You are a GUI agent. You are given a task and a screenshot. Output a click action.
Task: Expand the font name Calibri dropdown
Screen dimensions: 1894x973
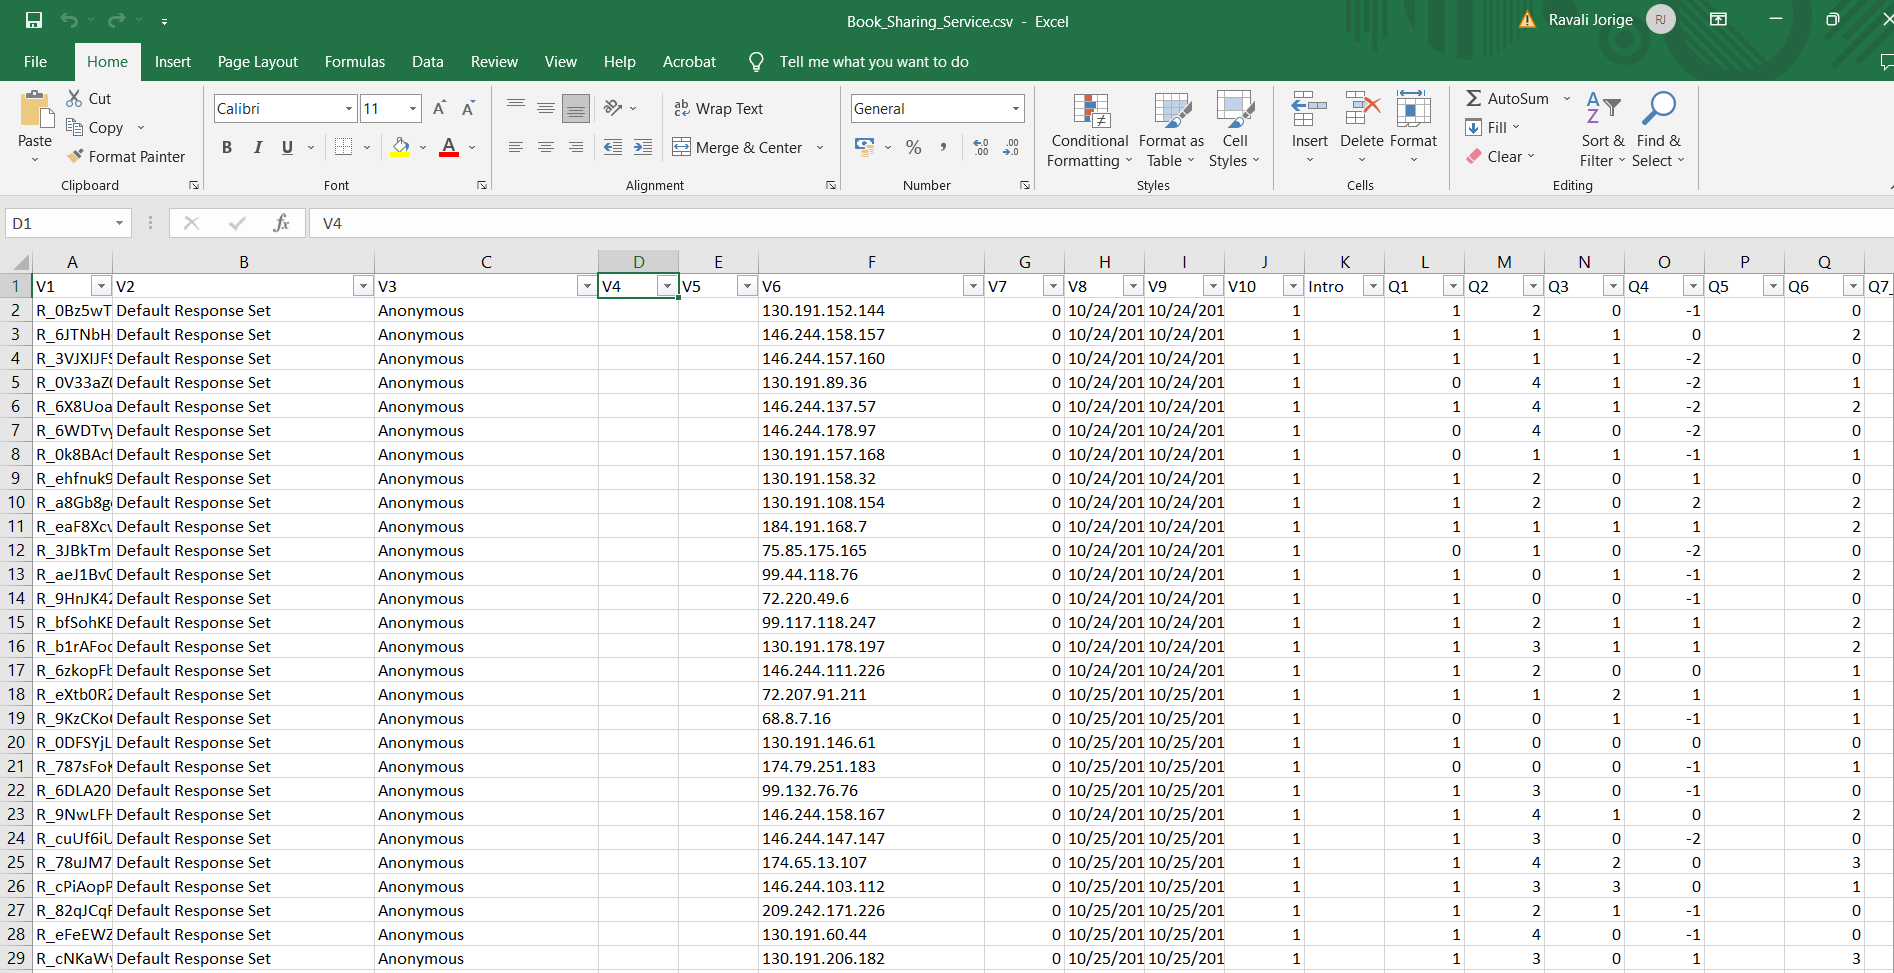coord(349,108)
